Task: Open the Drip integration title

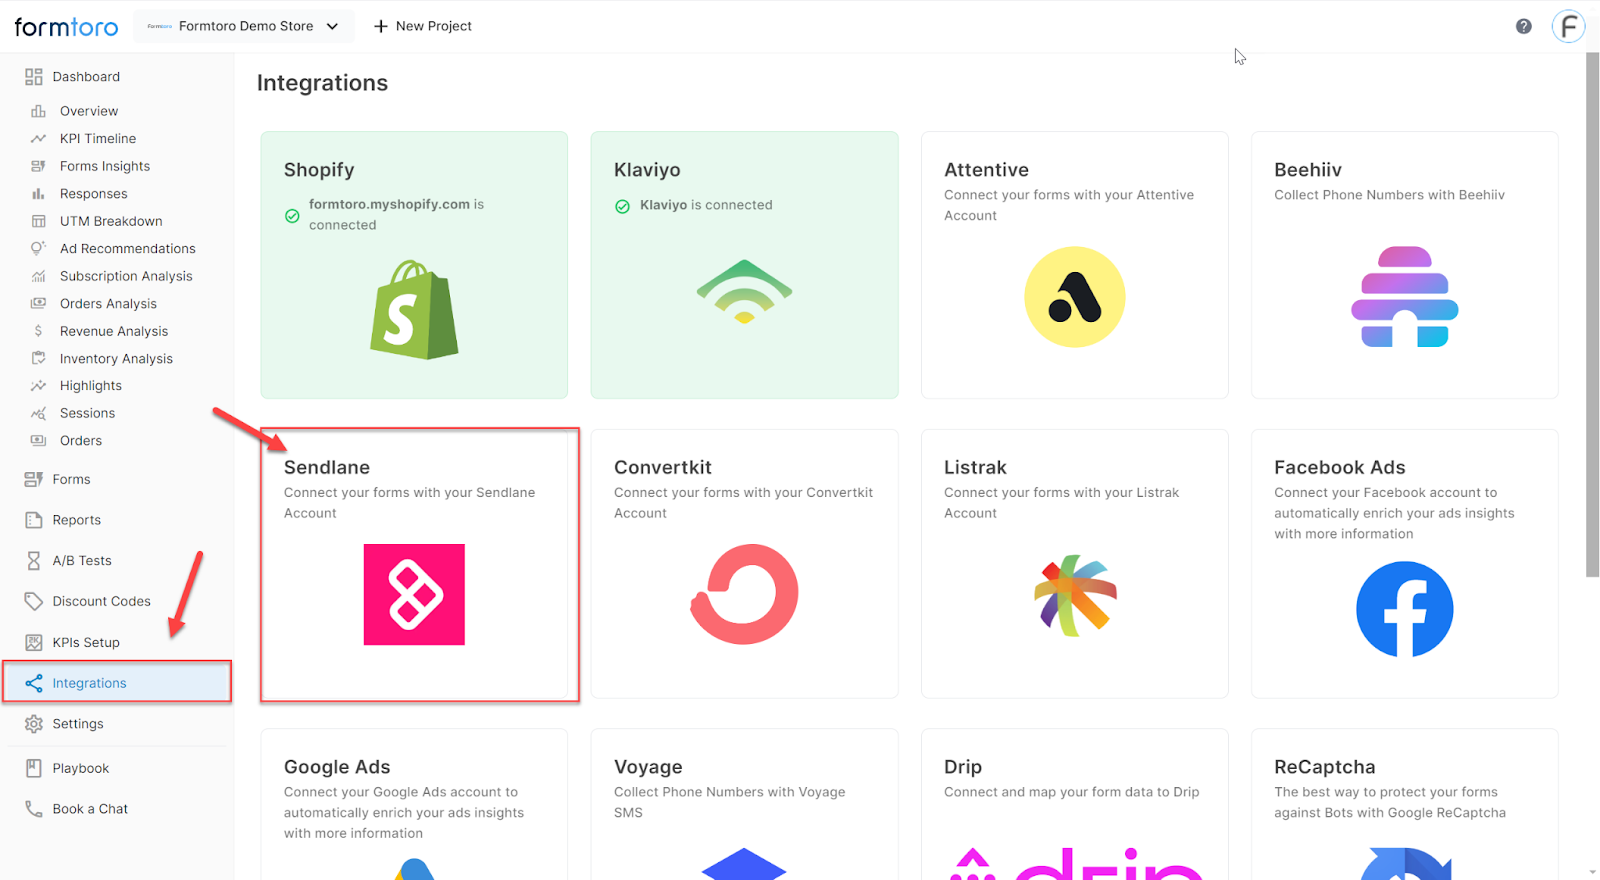Action: (x=963, y=767)
